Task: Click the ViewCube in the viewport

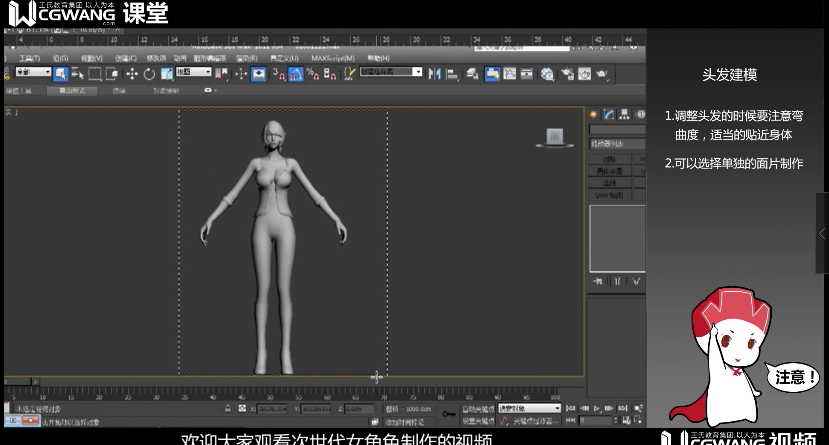Action: coord(554,137)
